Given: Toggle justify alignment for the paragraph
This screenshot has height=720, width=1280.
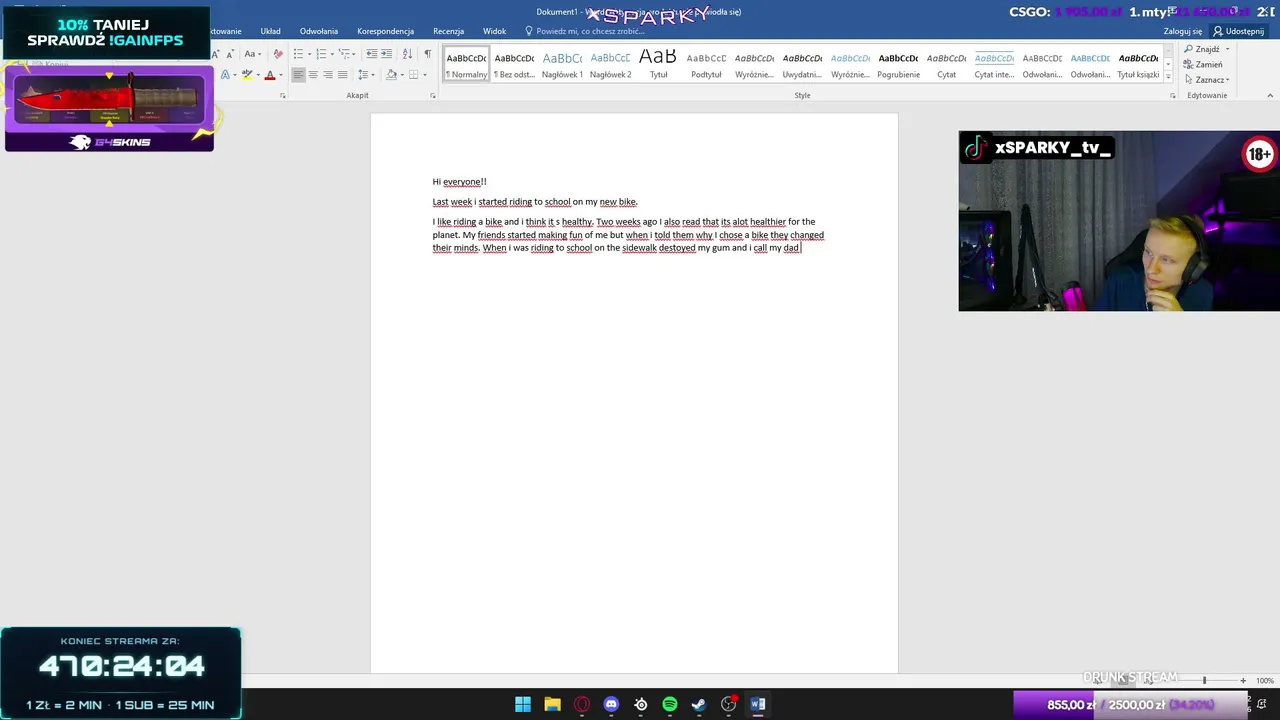Looking at the screenshot, I should [x=343, y=75].
